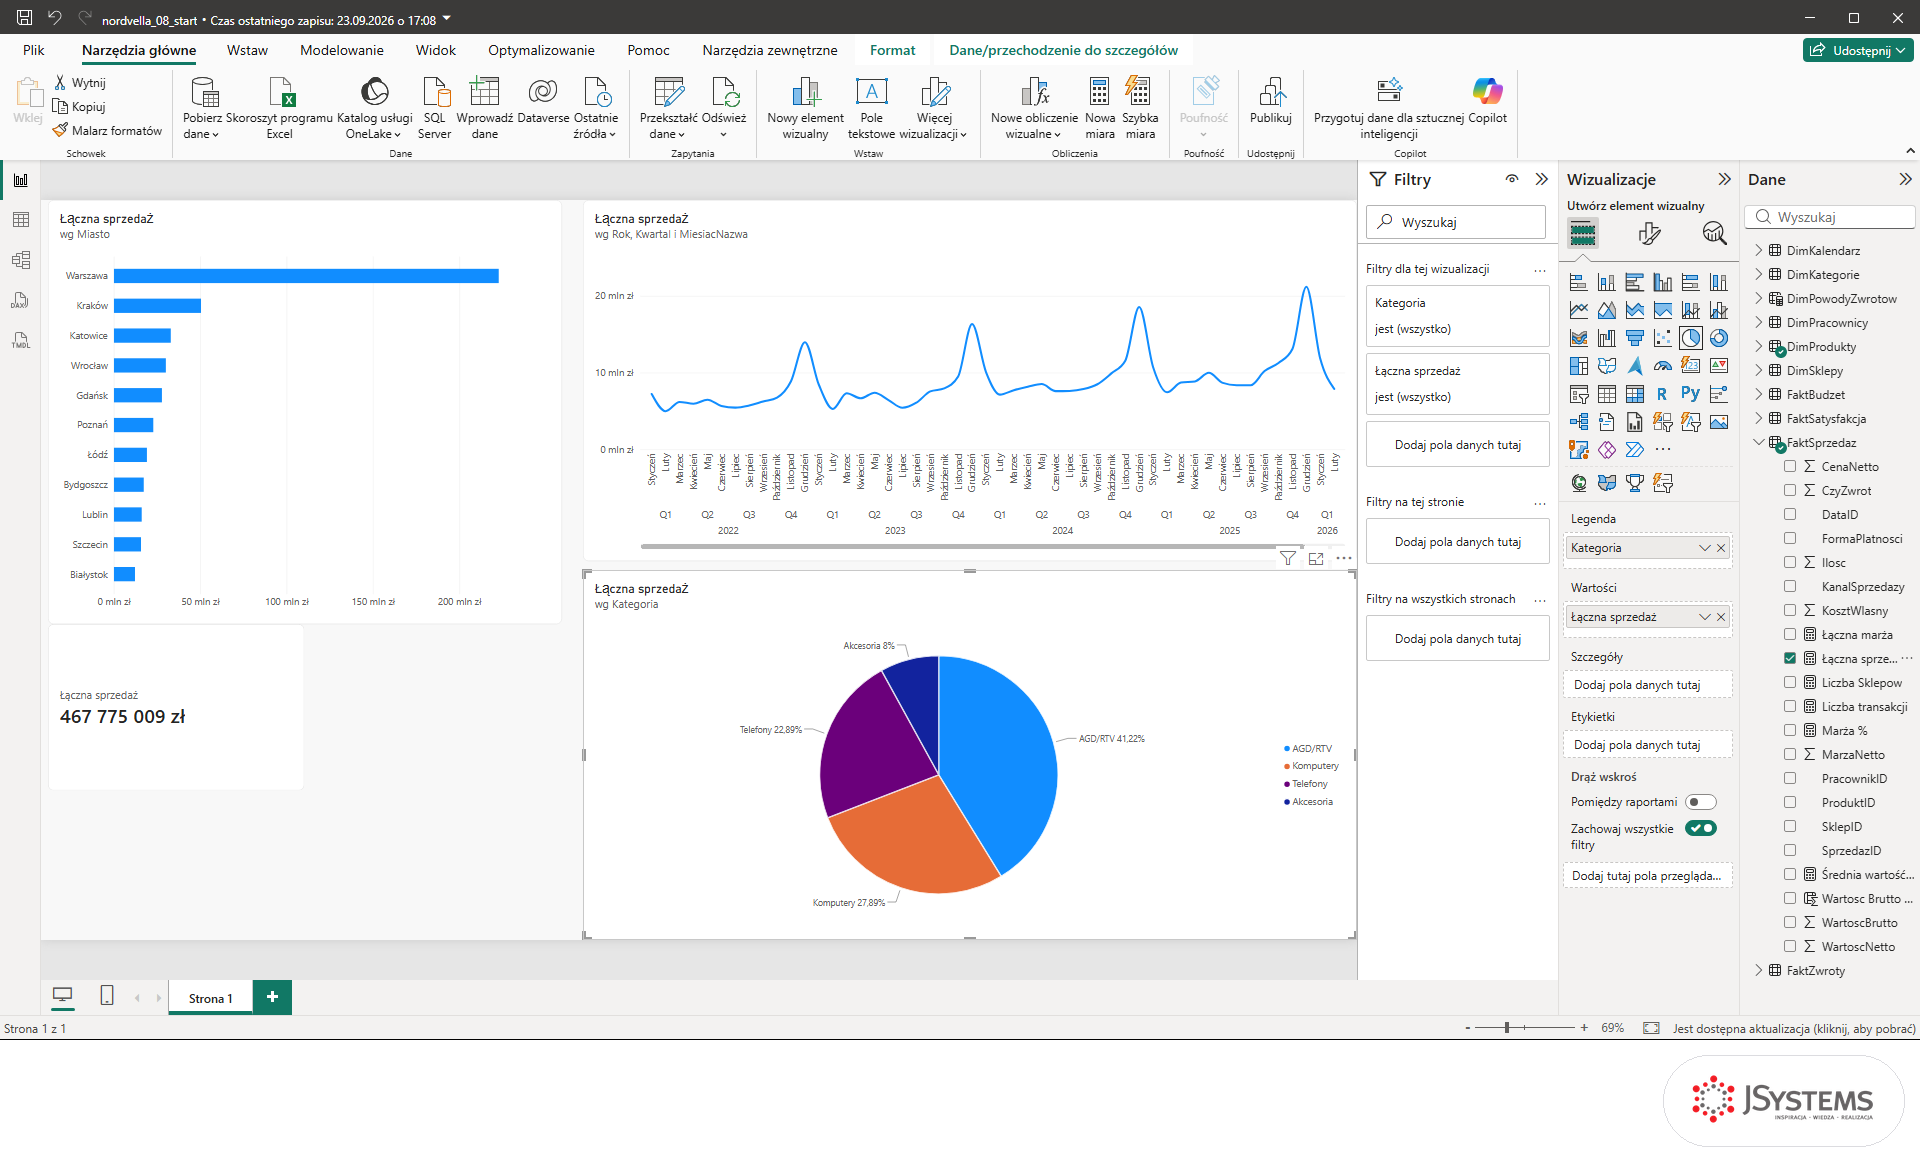Image resolution: width=1920 pixels, height=1162 pixels.
Task: Collapse the FaktSprzedaz table
Action: pyautogui.click(x=1759, y=442)
